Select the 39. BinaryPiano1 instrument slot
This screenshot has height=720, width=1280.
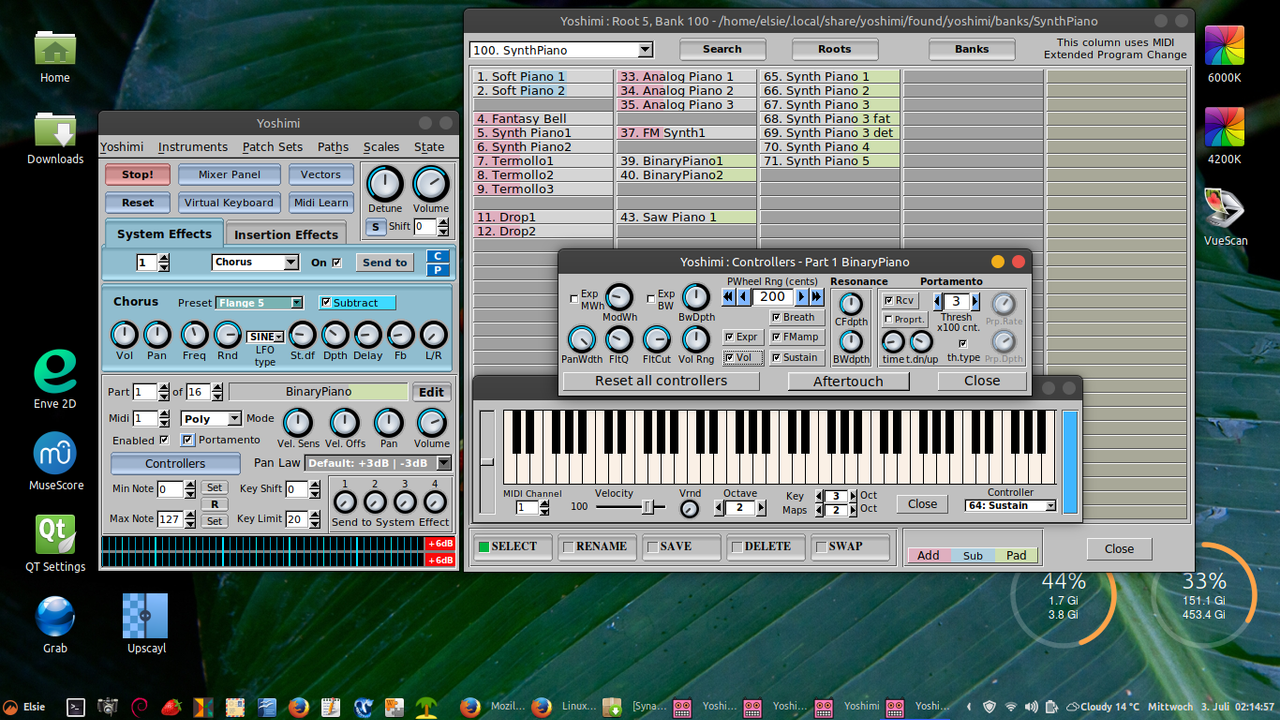(x=686, y=161)
